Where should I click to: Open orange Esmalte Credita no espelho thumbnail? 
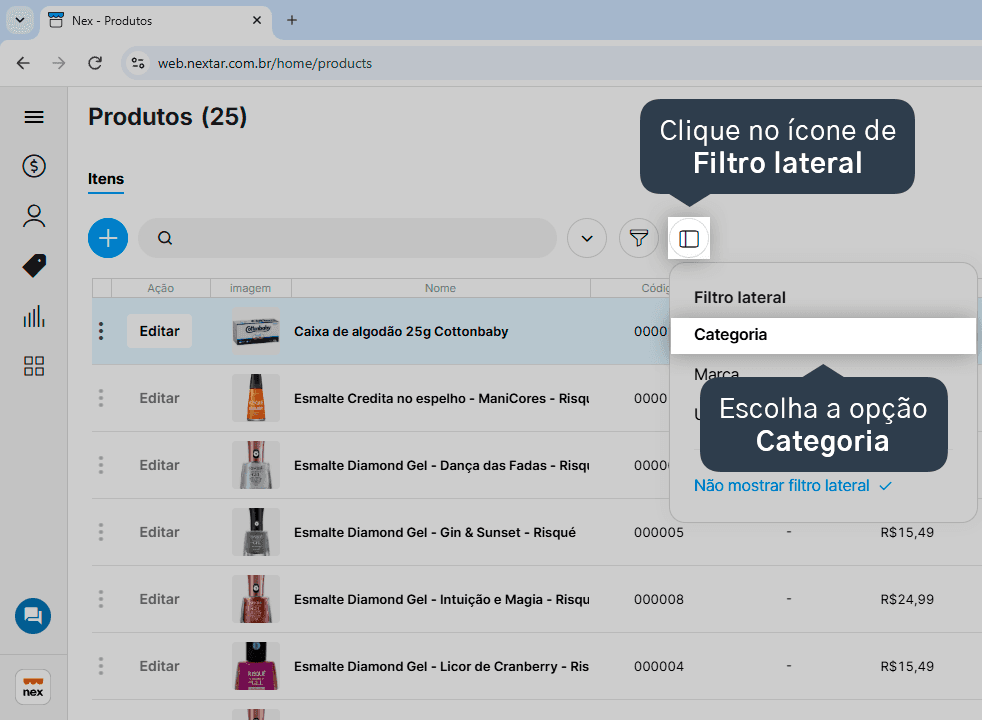pos(256,398)
